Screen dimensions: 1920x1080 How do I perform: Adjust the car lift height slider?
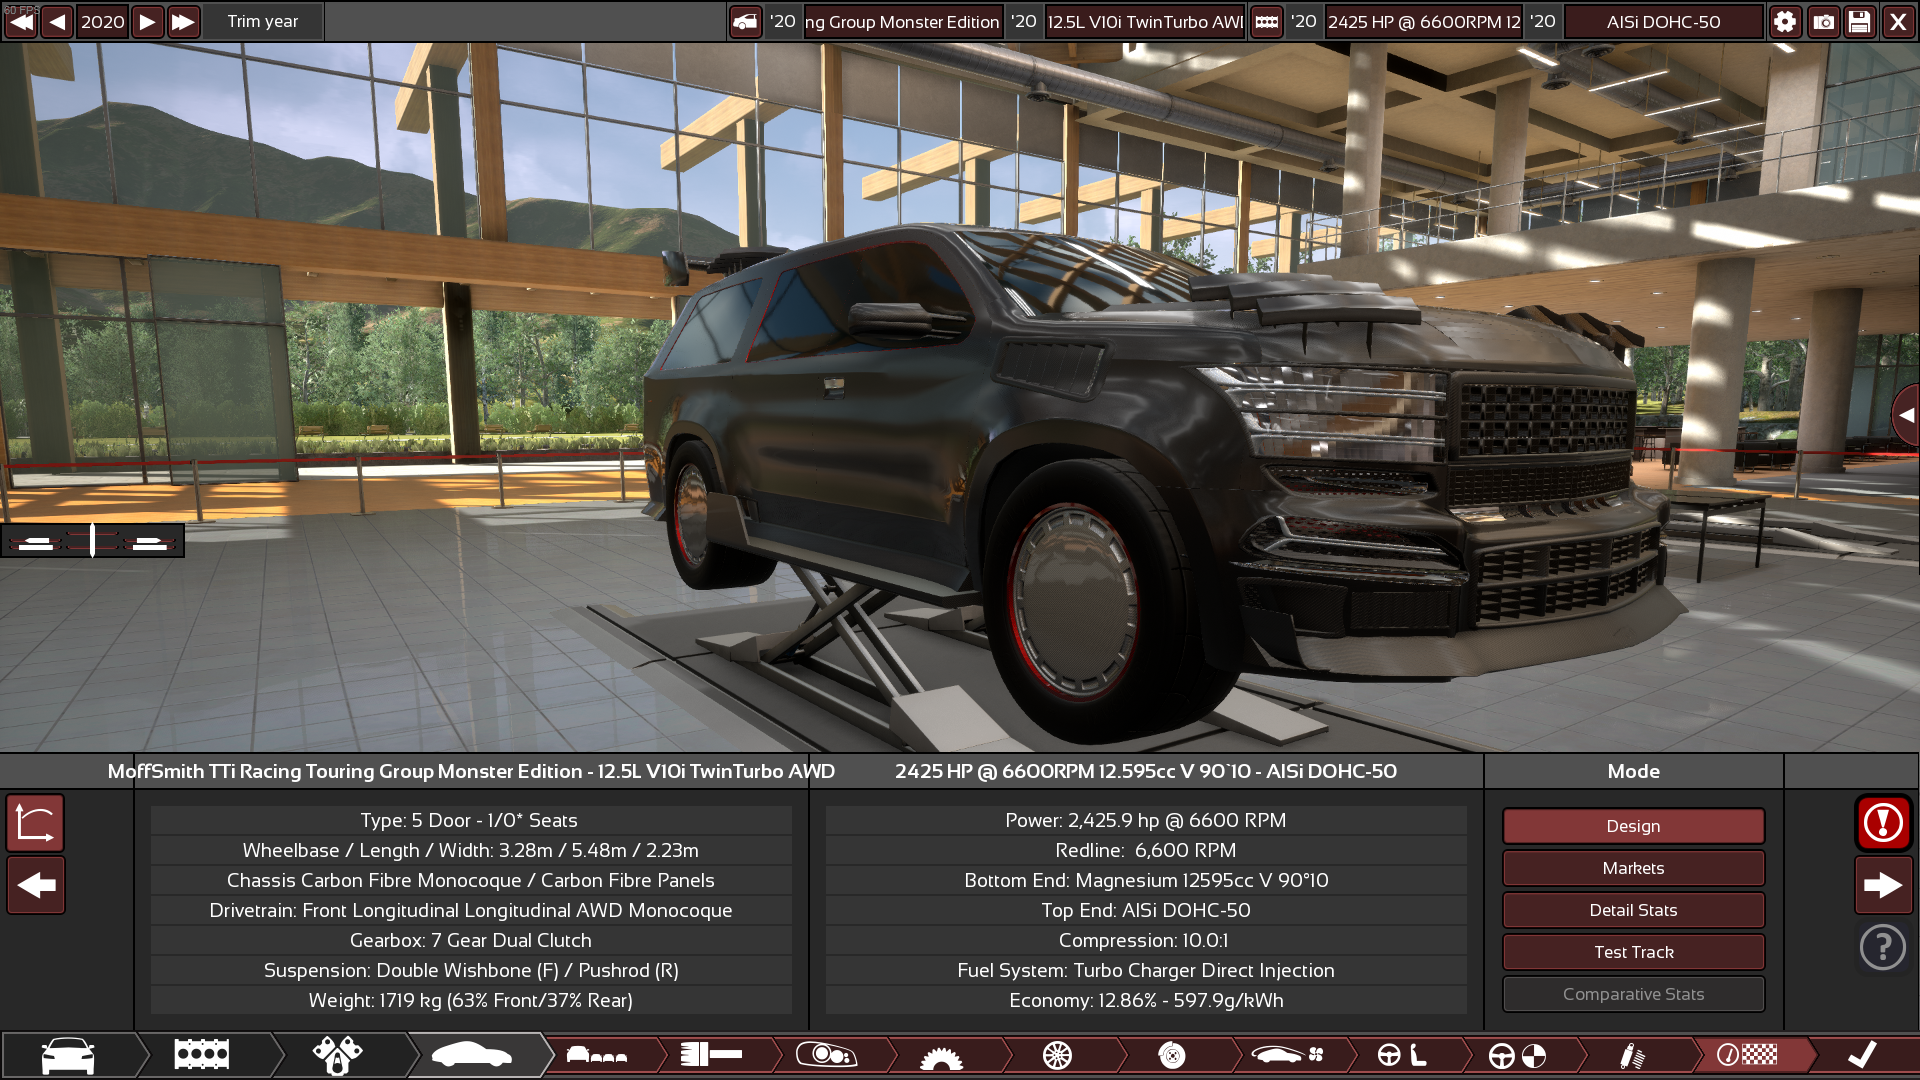point(92,541)
